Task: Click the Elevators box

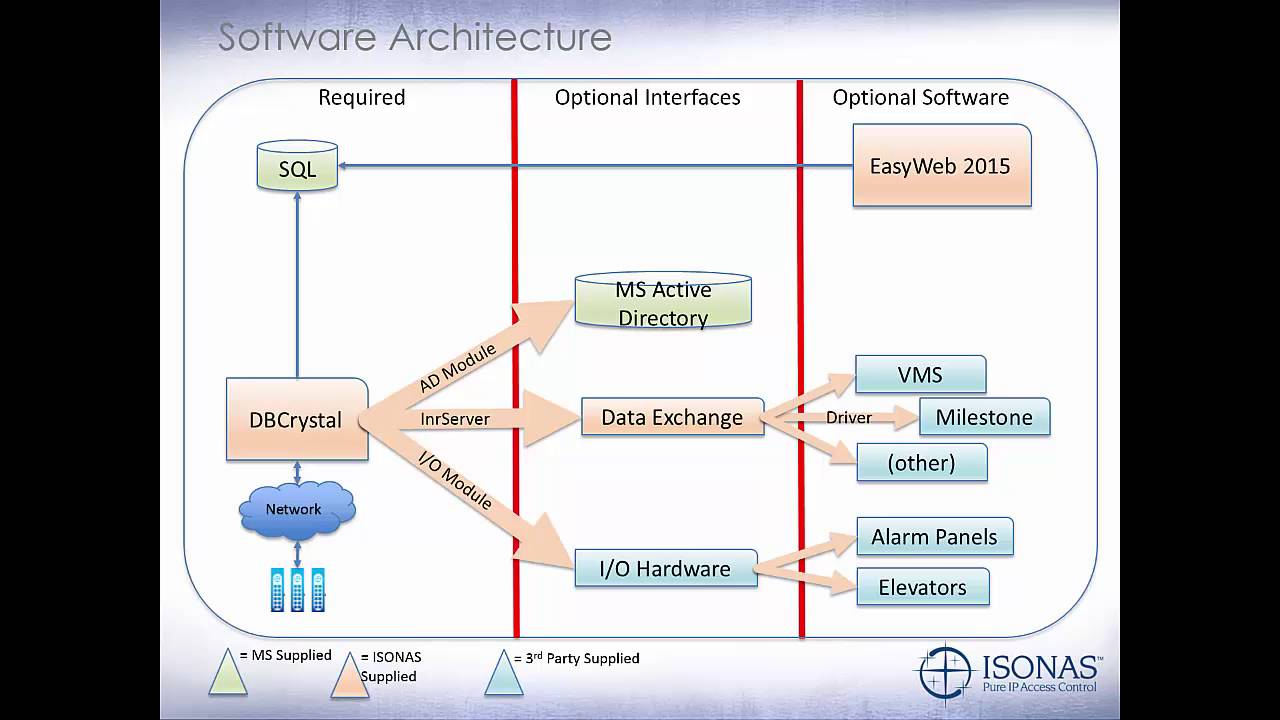Action: coord(923,587)
